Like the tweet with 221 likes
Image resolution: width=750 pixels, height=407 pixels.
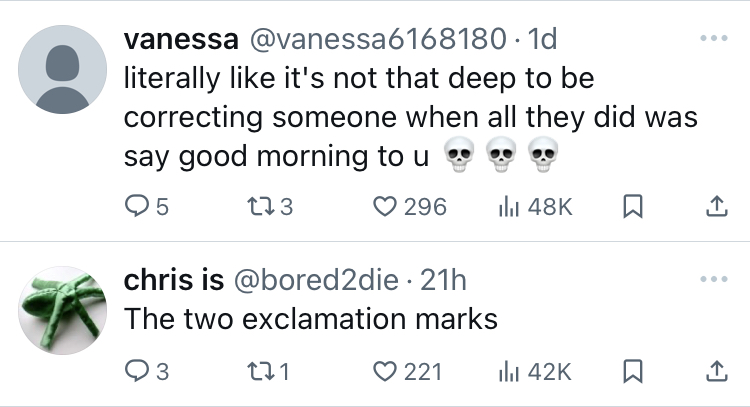407,371
